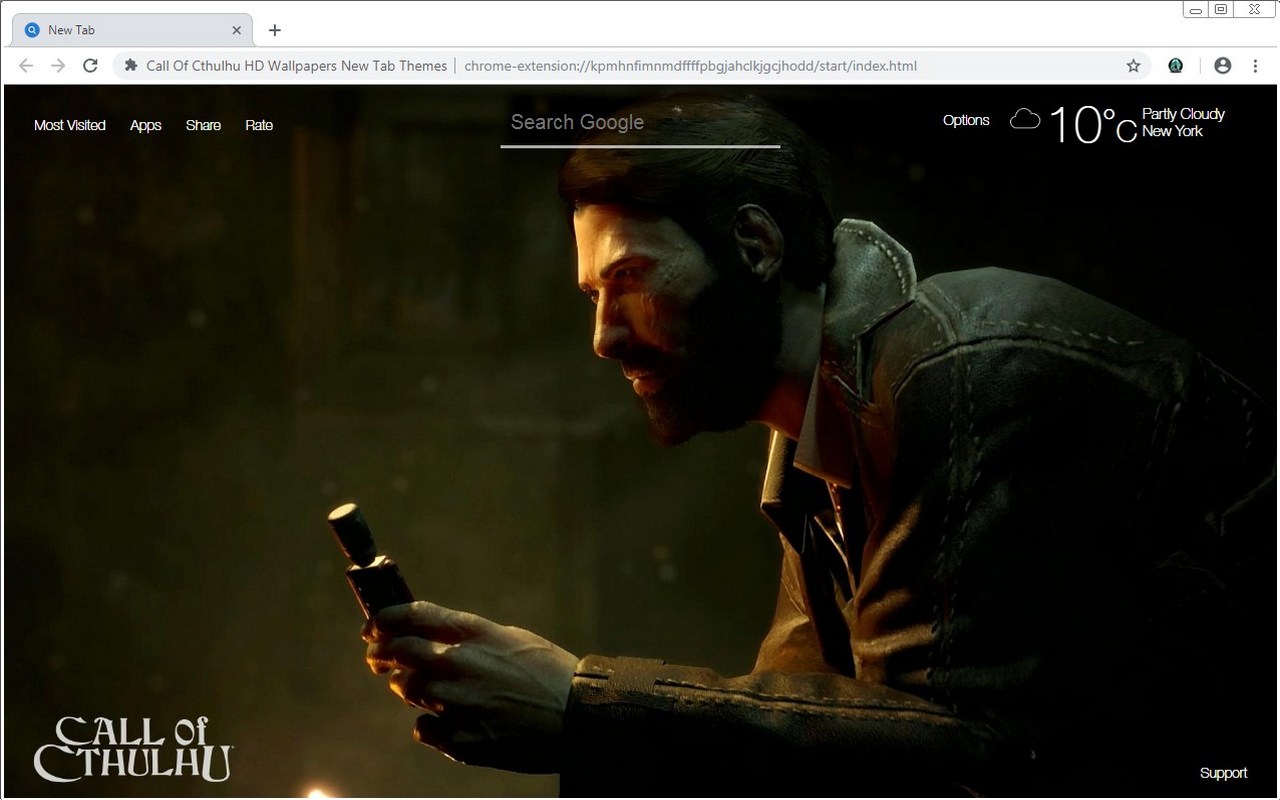Select the New Tab browser tab
Image resolution: width=1280 pixels, height=800 pixels.
tap(132, 30)
